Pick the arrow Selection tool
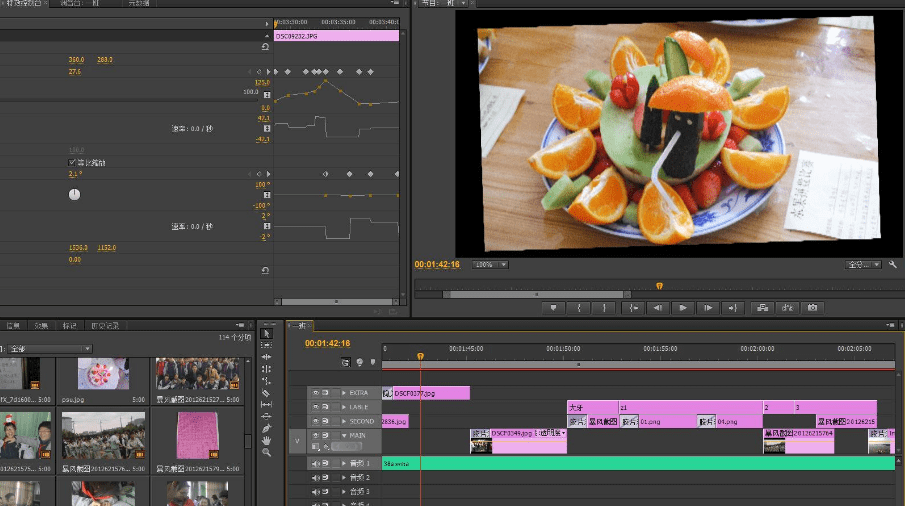The height and width of the screenshot is (506, 905). click(x=267, y=333)
